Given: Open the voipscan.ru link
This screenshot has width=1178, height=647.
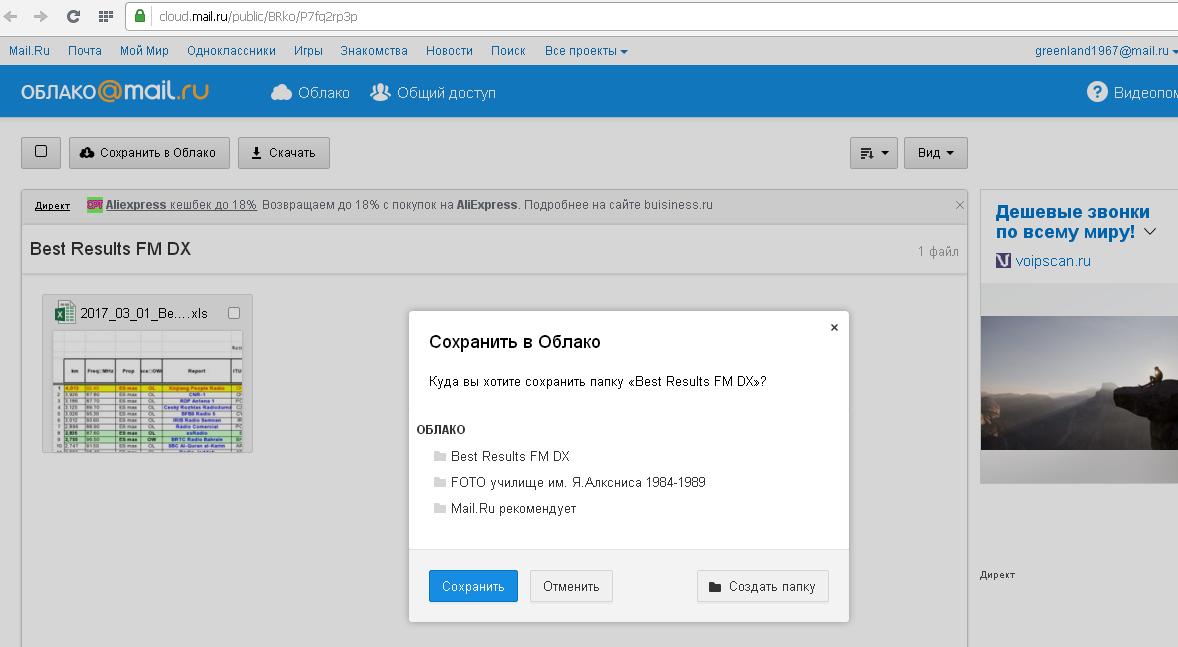Looking at the screenshot, I should (x=1053, y=261).
